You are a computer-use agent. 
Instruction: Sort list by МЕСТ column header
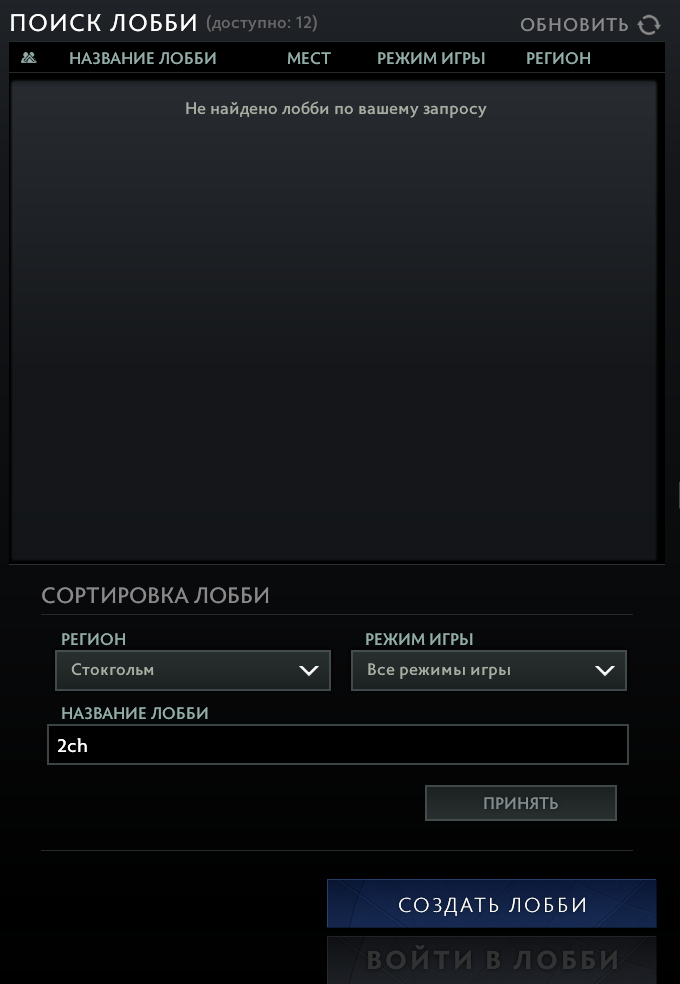pos(309,58)
